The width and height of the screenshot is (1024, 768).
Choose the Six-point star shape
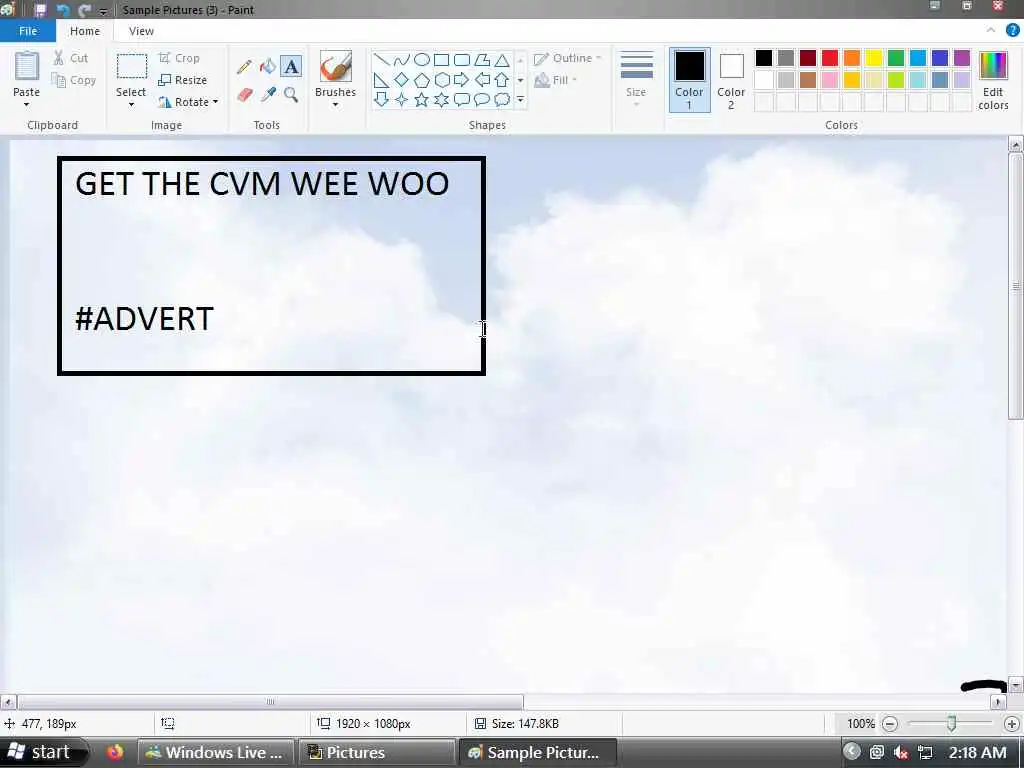[441, 99]
